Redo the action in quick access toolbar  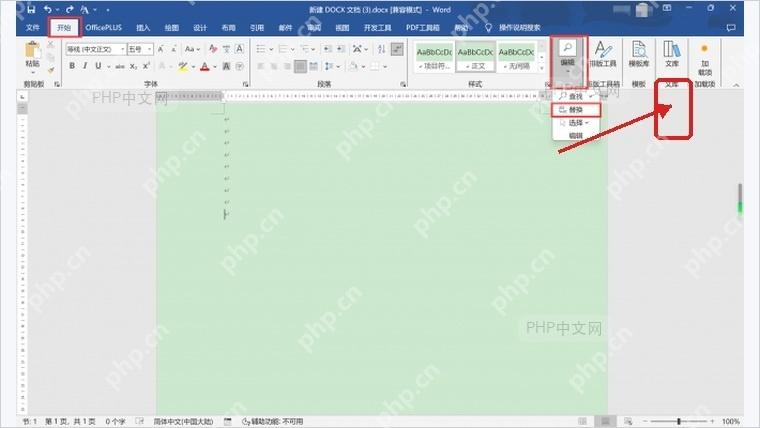69,9
